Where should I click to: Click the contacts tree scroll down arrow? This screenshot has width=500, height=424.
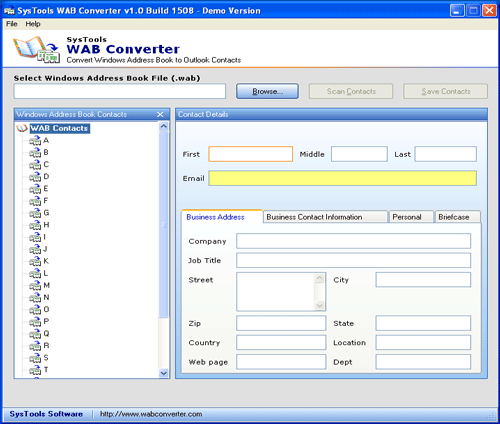(163, 373)
